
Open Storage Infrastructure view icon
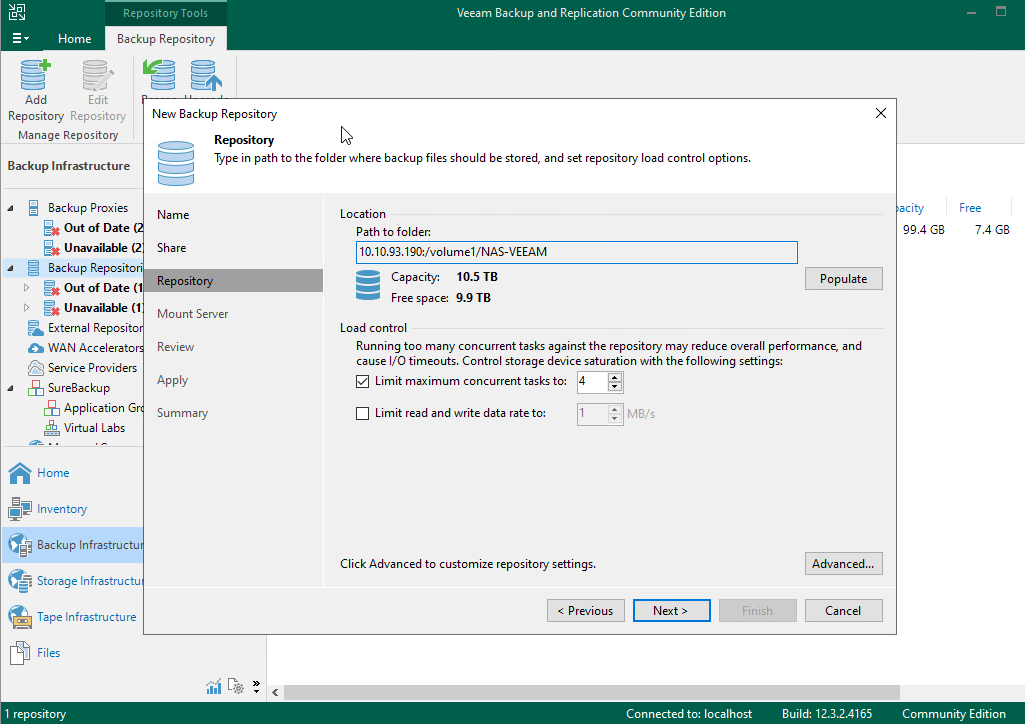click(20, 581)
